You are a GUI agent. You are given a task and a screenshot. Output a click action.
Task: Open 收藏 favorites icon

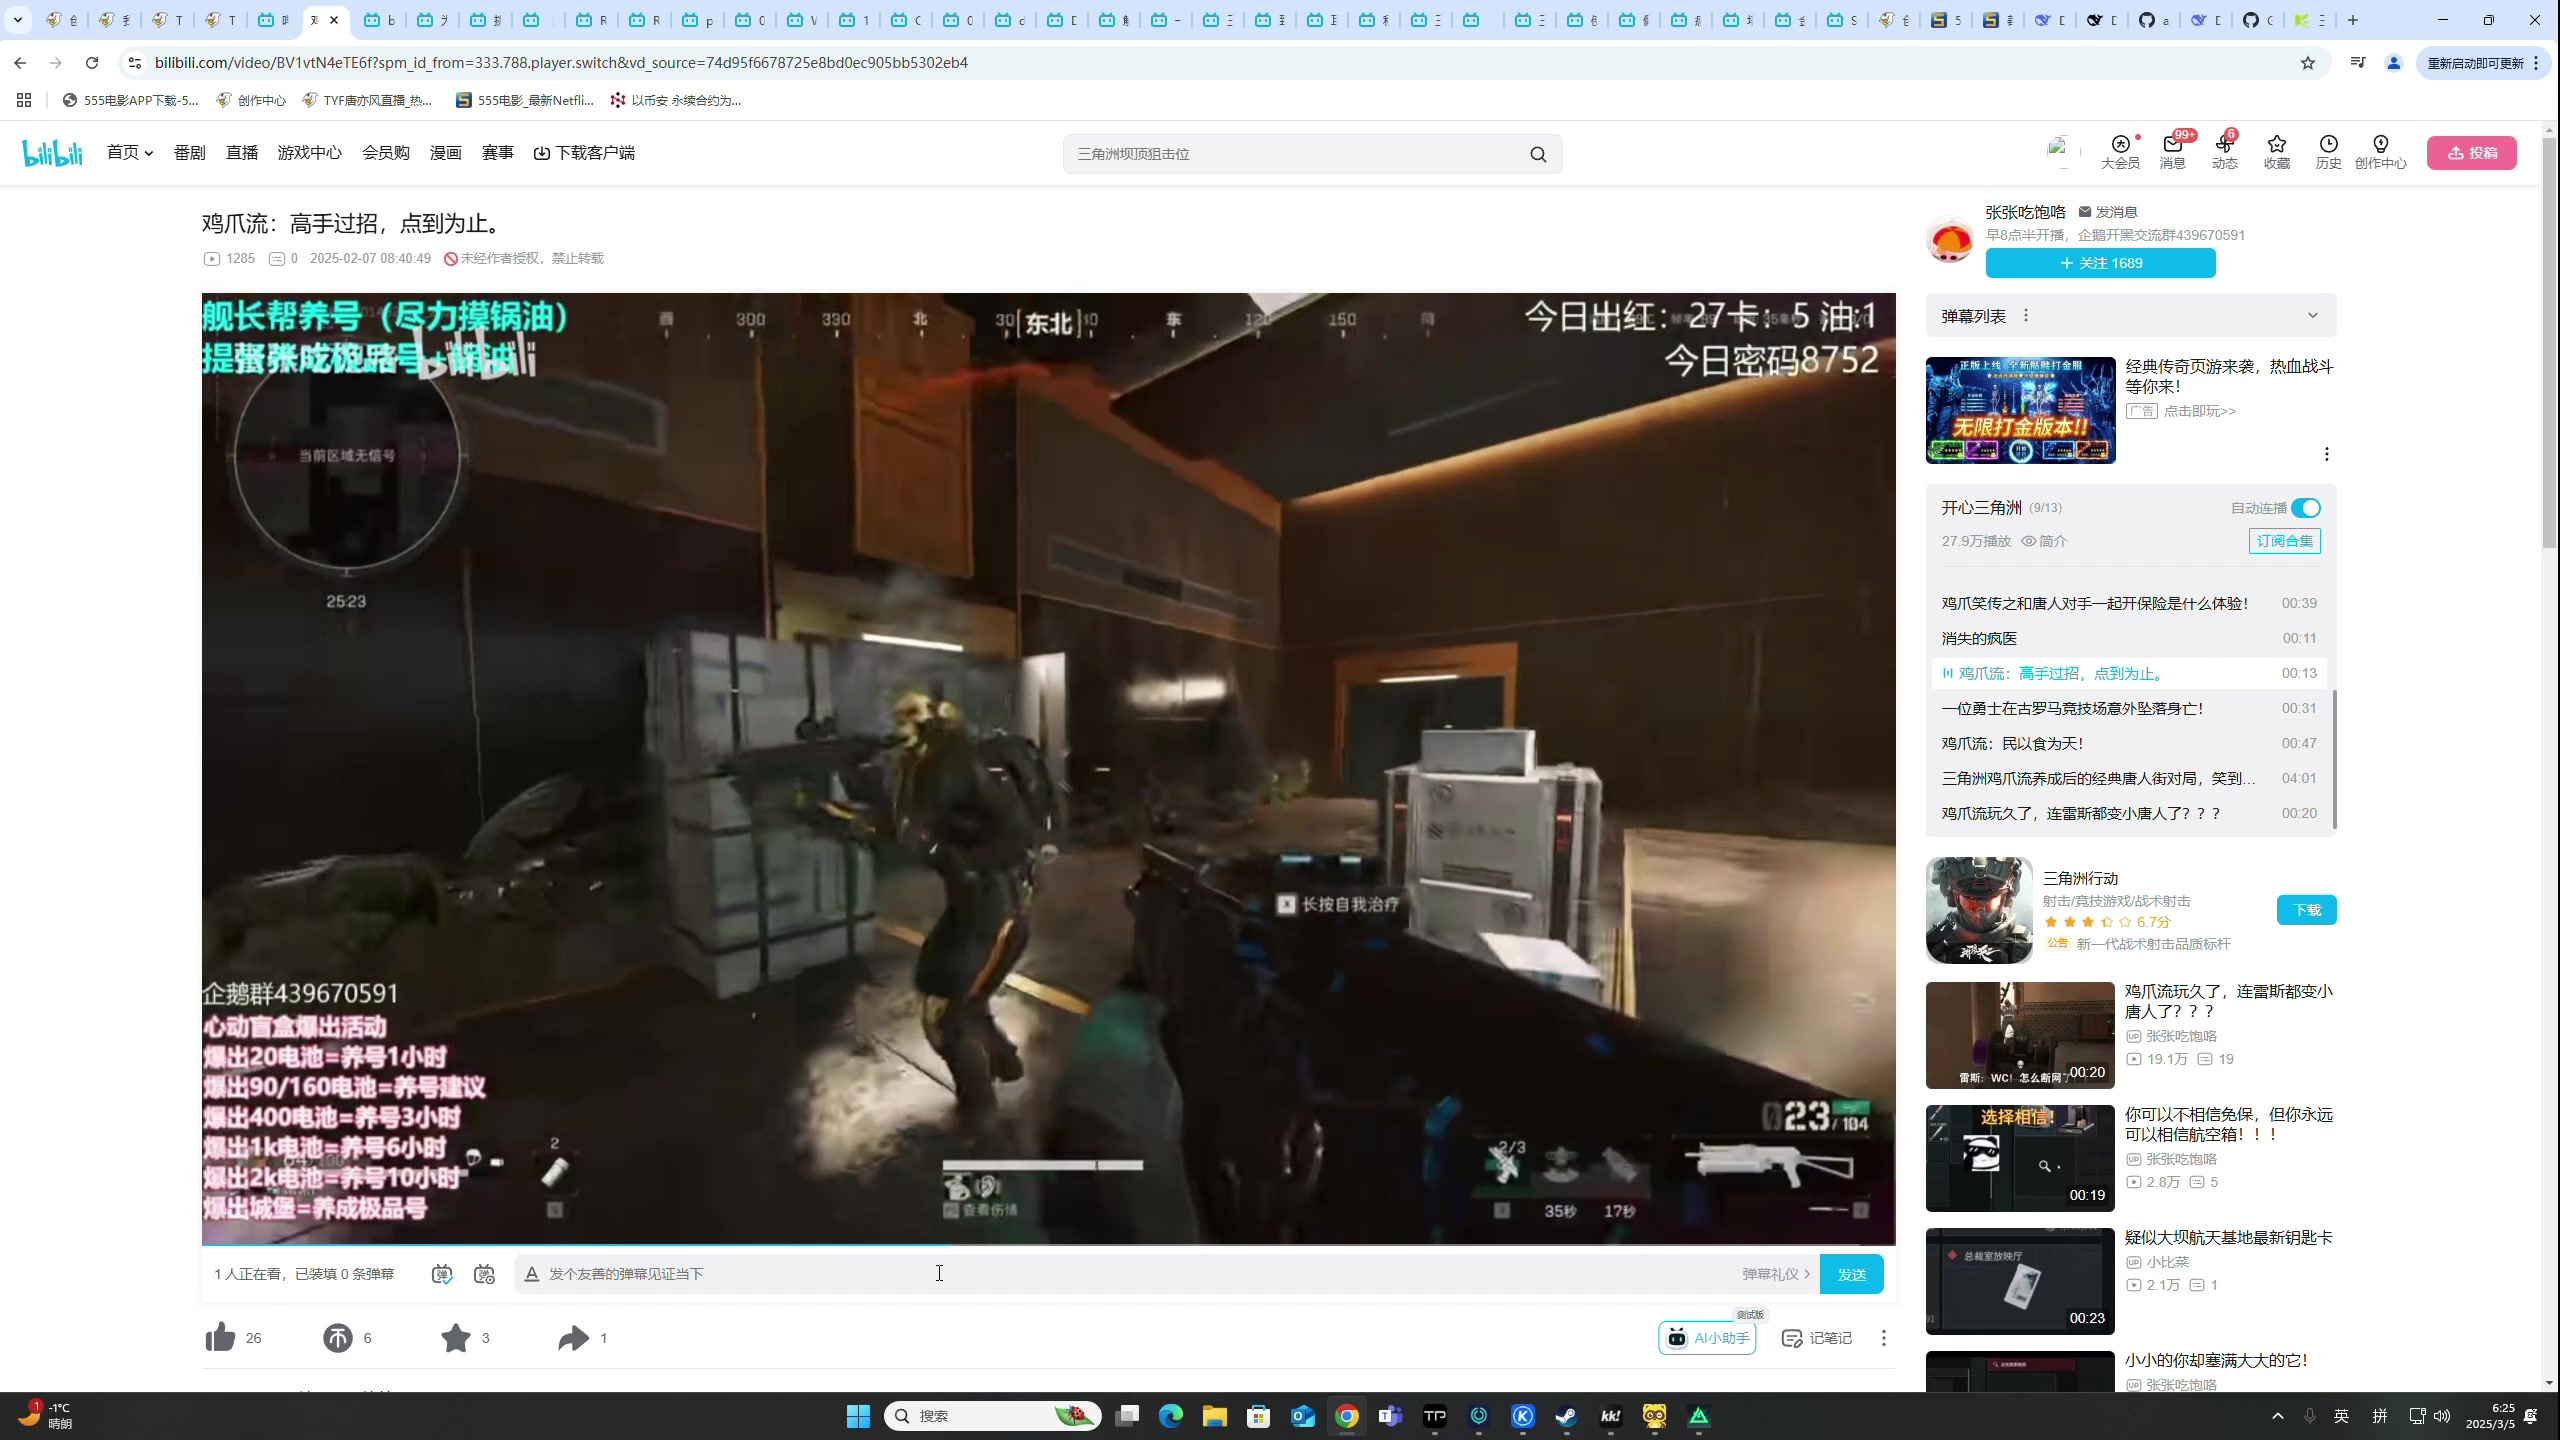point(2276,152)
